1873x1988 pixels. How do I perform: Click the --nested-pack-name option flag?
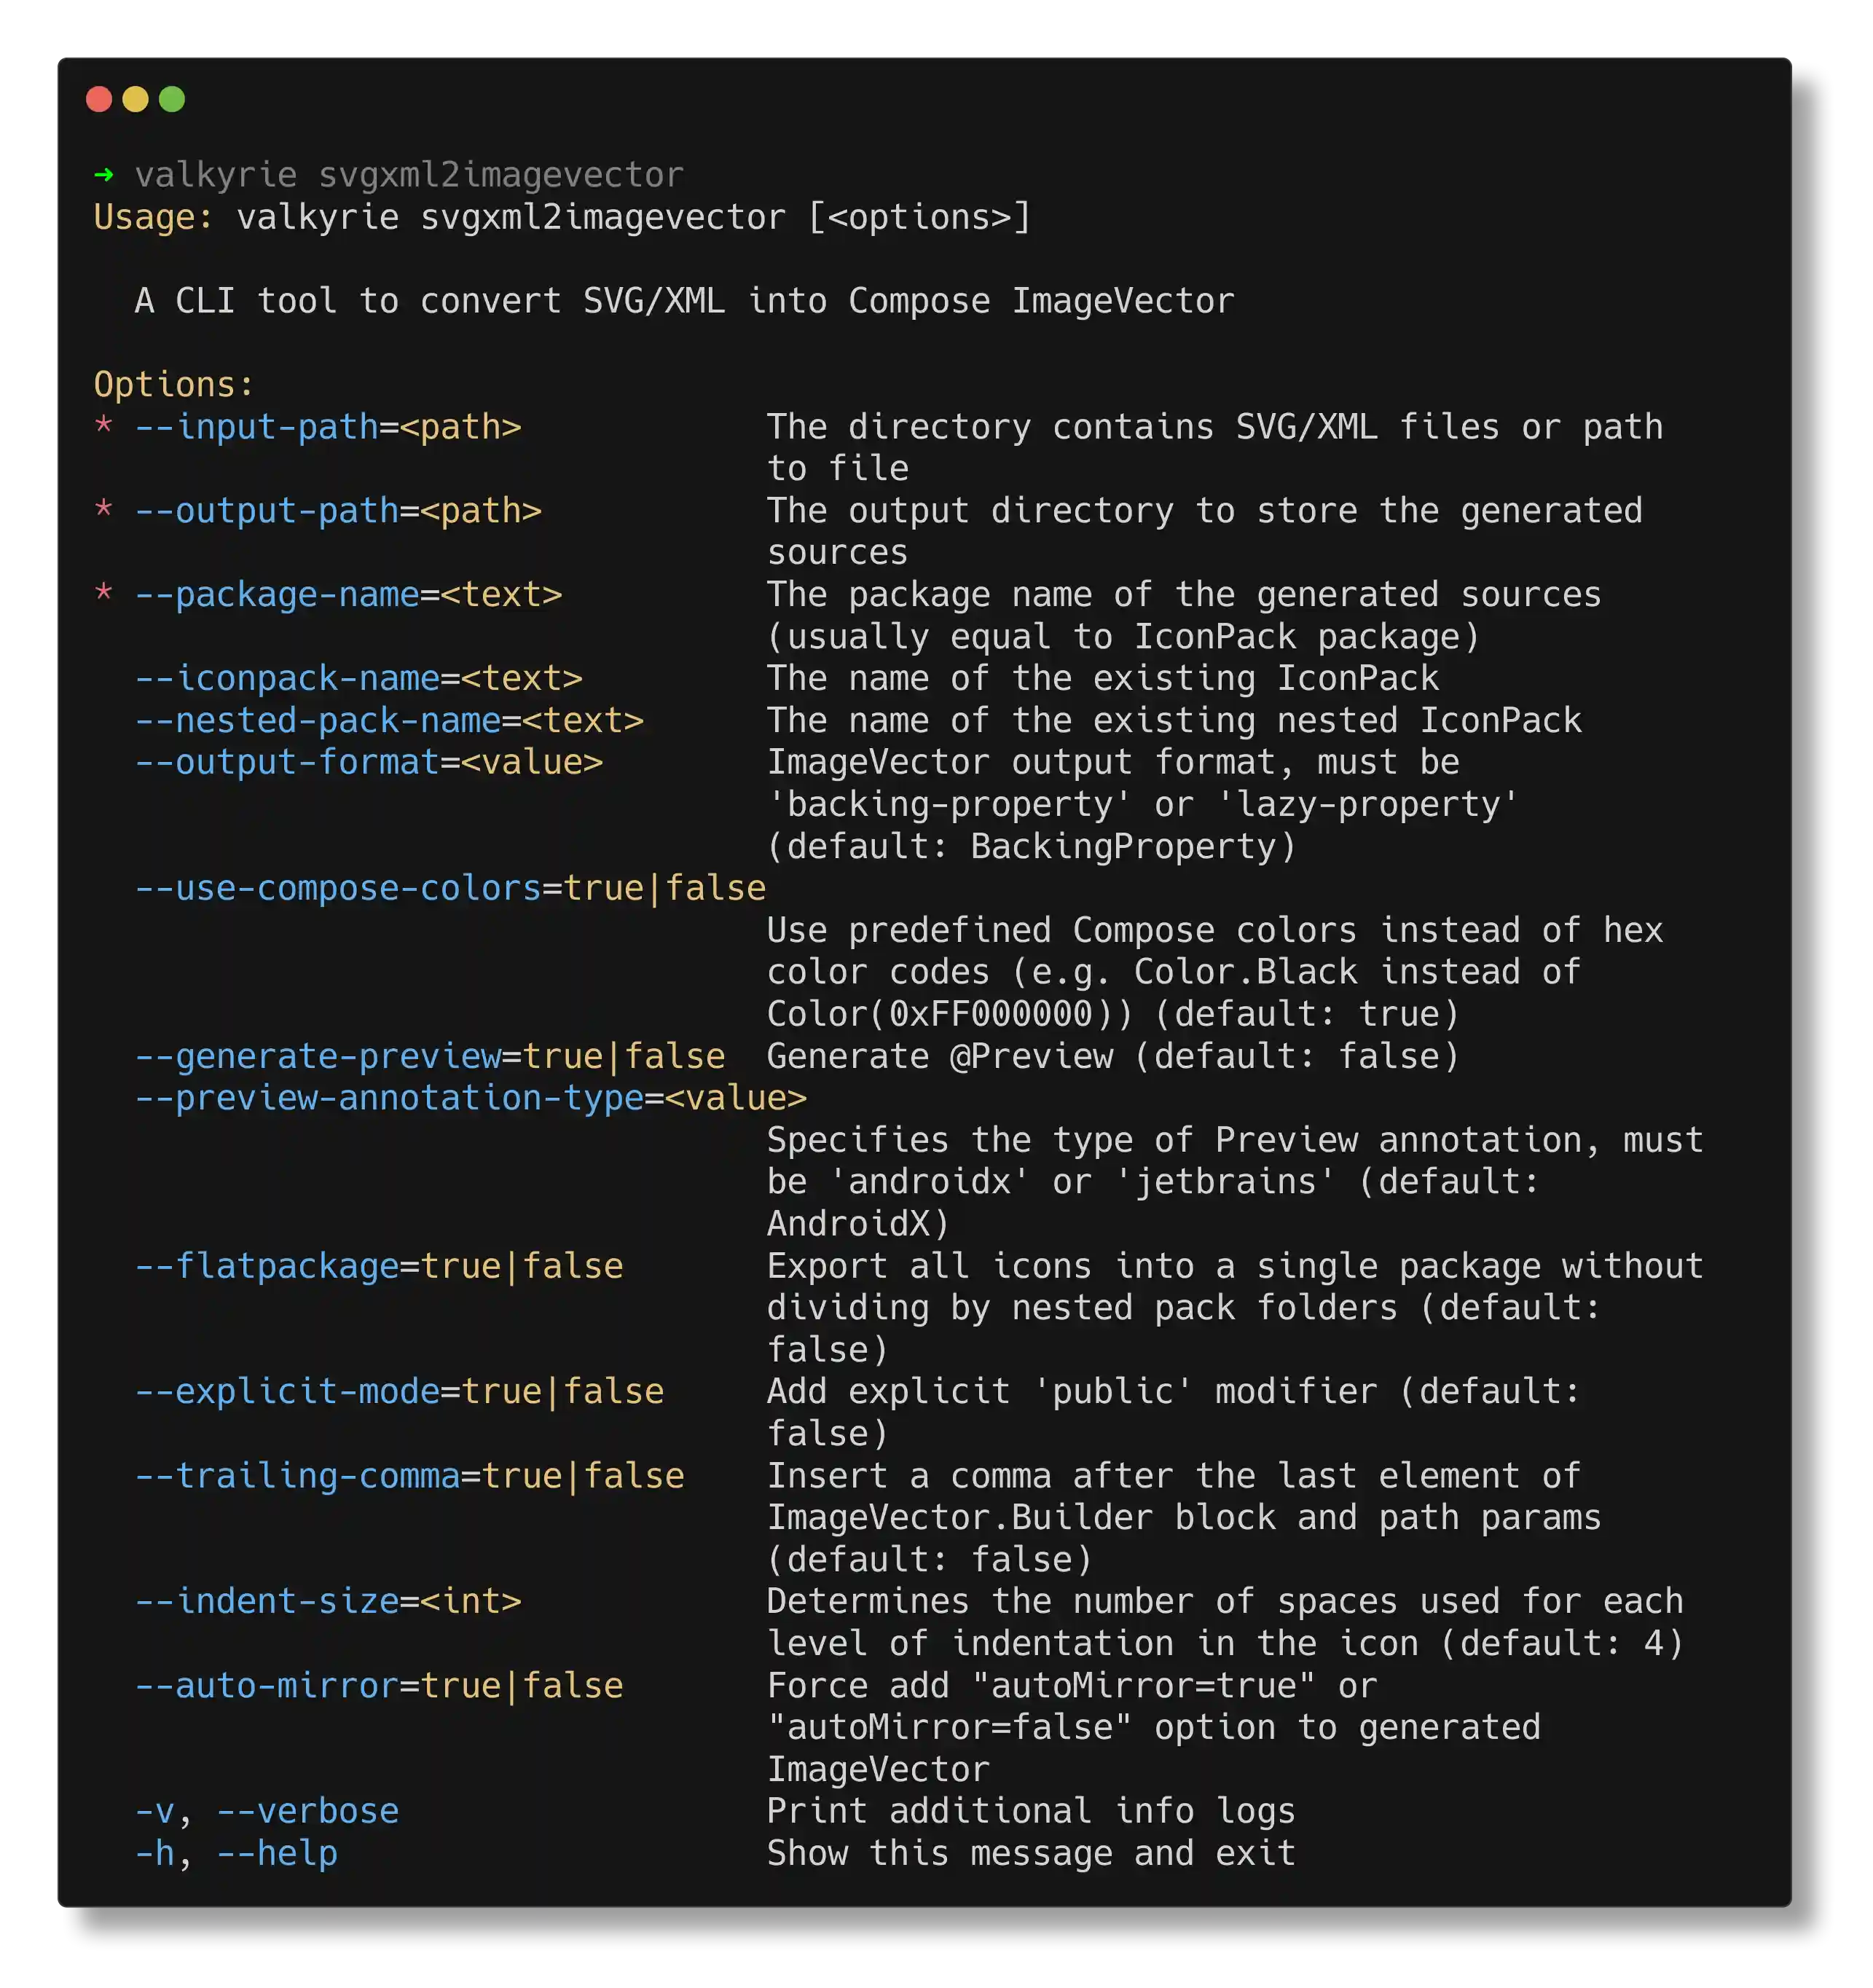[317, 720]
